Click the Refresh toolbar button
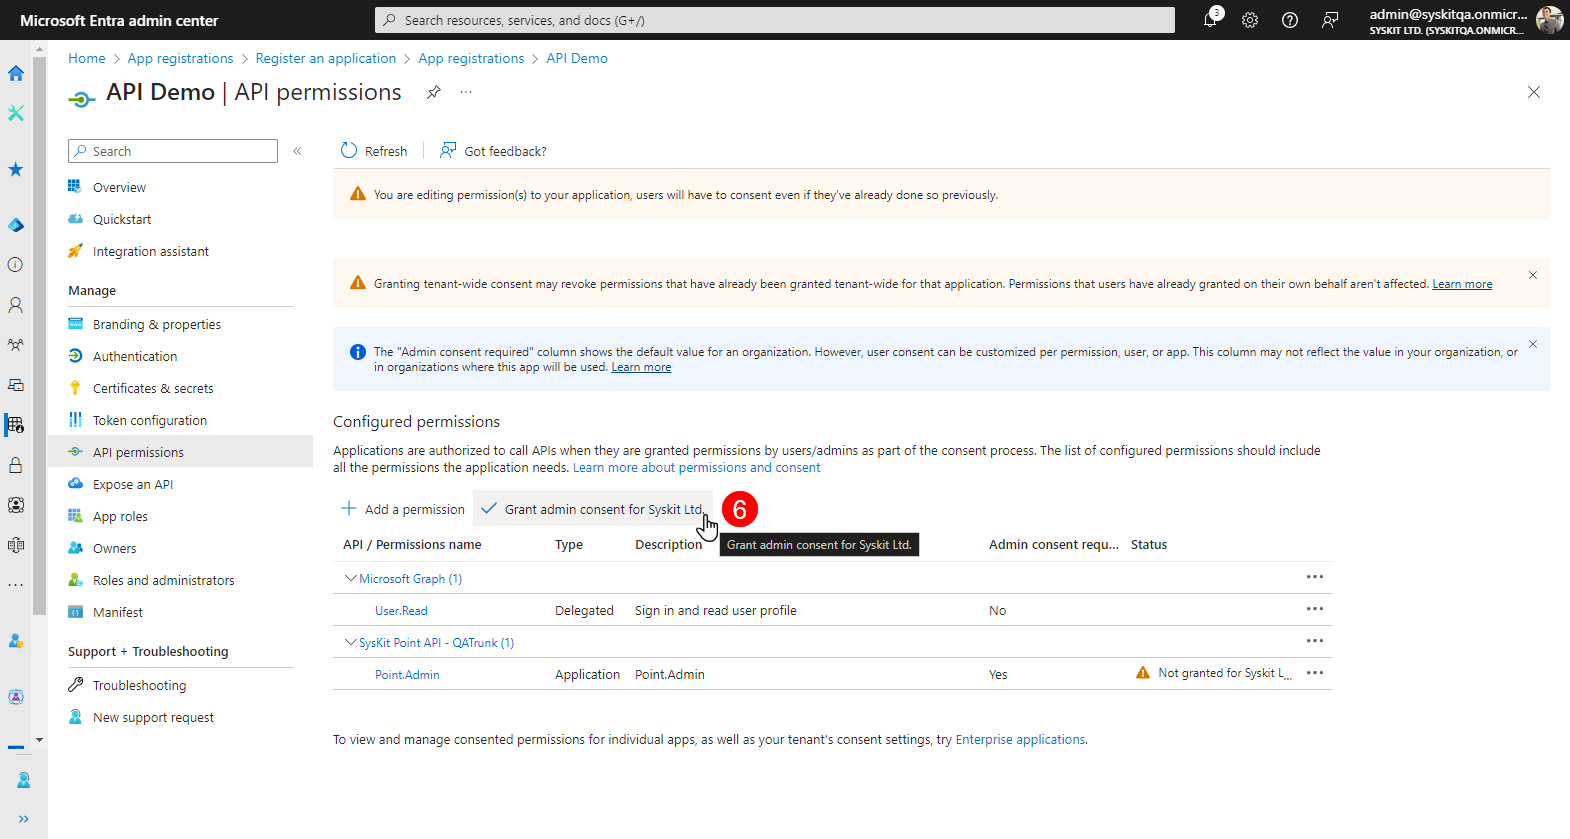 tap(374, 151)
